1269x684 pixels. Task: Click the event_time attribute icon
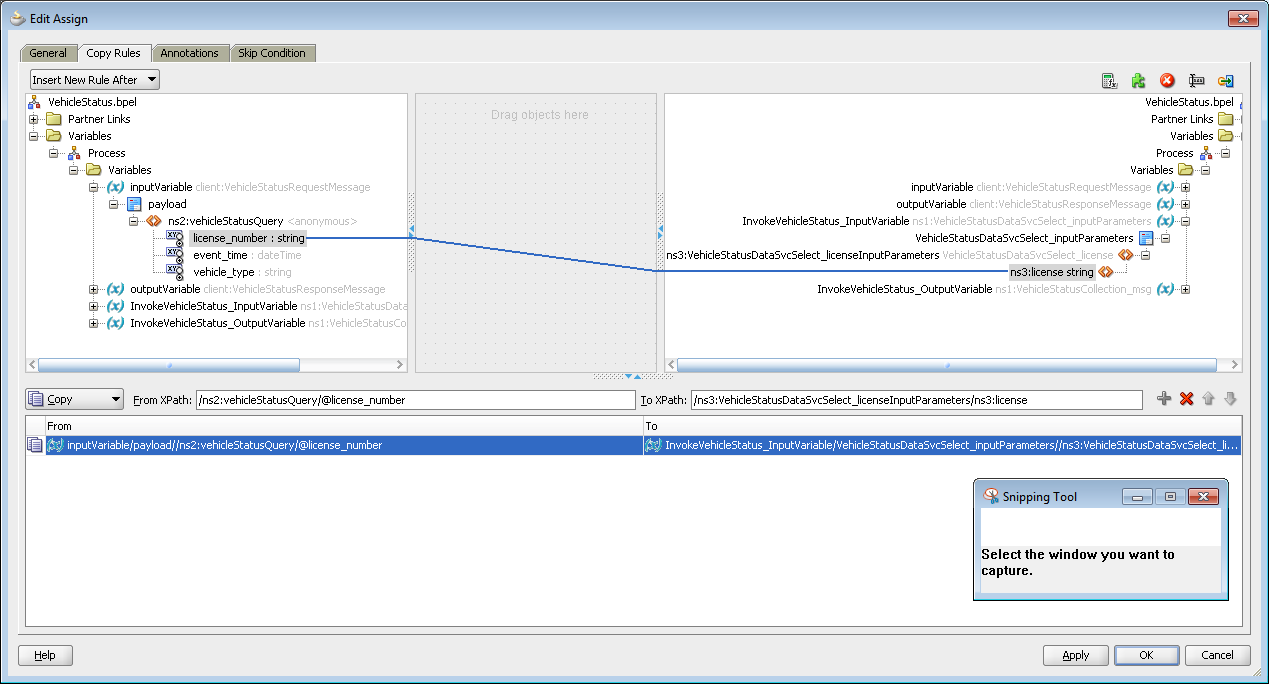point(174,255)
